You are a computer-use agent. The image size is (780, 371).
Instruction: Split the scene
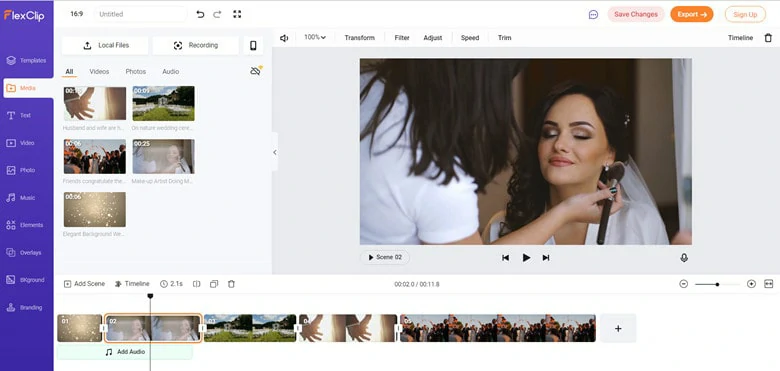pyautogui.click(x=196, y=284)
